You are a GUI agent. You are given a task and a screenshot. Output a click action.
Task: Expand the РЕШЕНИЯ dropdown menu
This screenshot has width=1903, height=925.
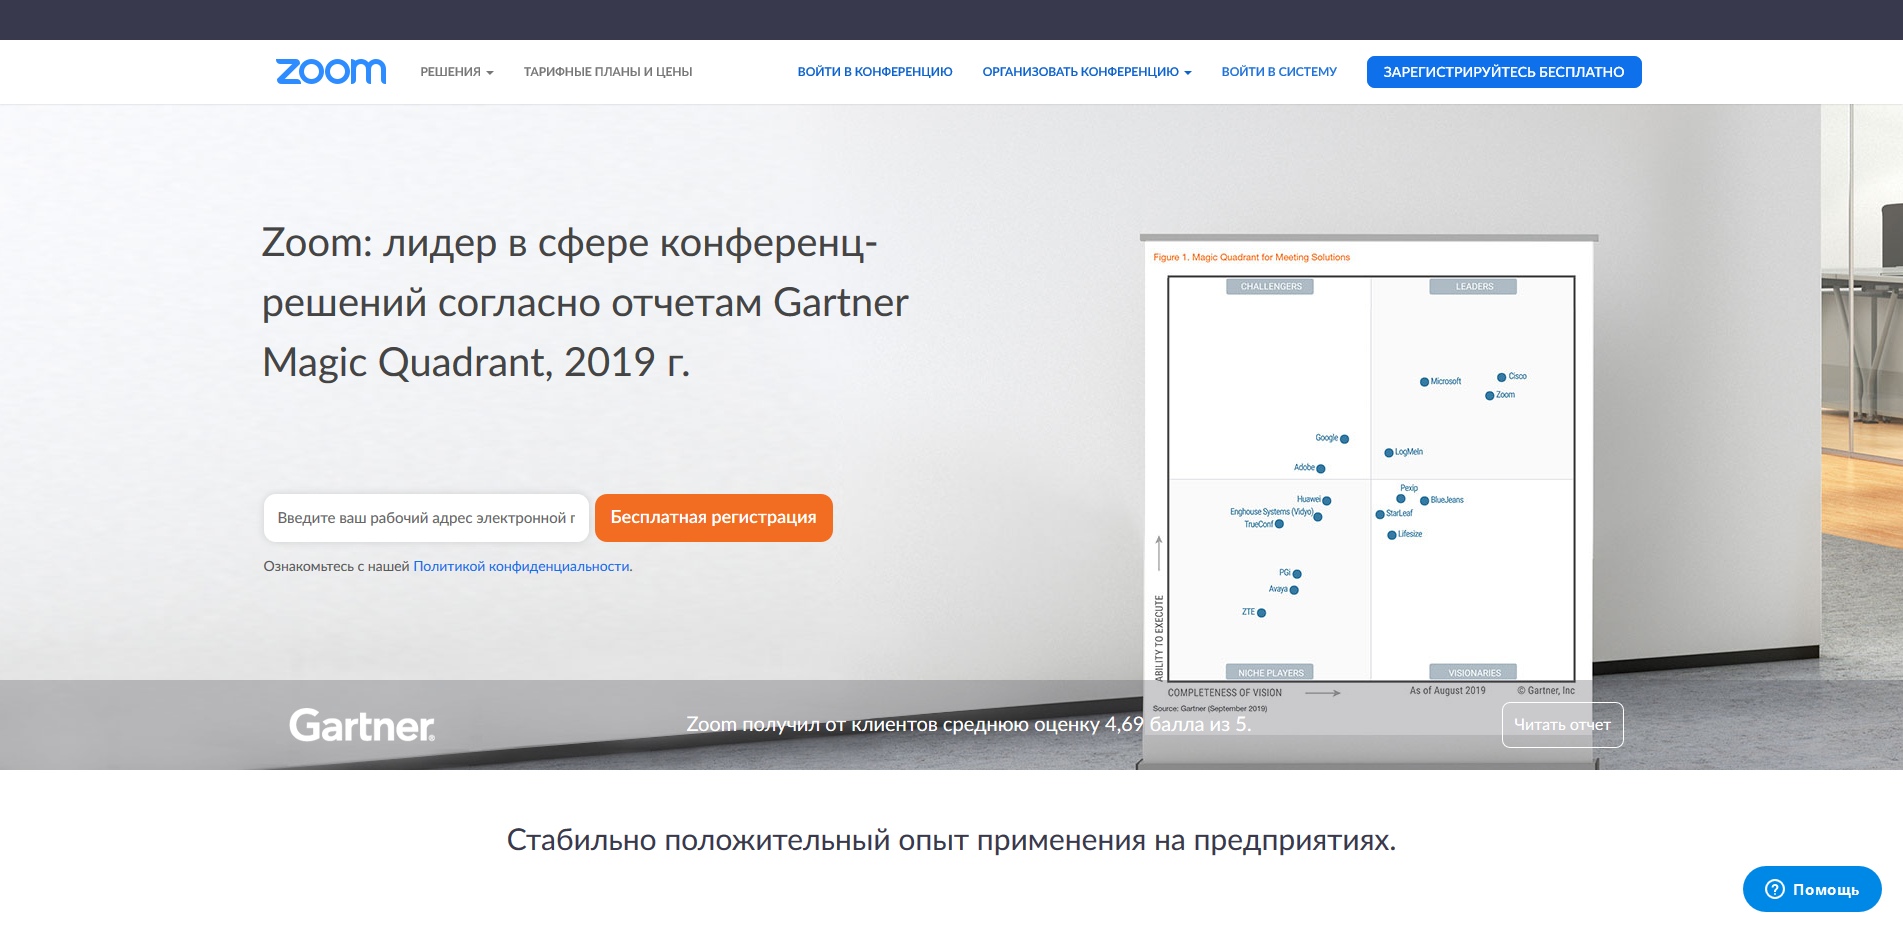pos(457,72)
